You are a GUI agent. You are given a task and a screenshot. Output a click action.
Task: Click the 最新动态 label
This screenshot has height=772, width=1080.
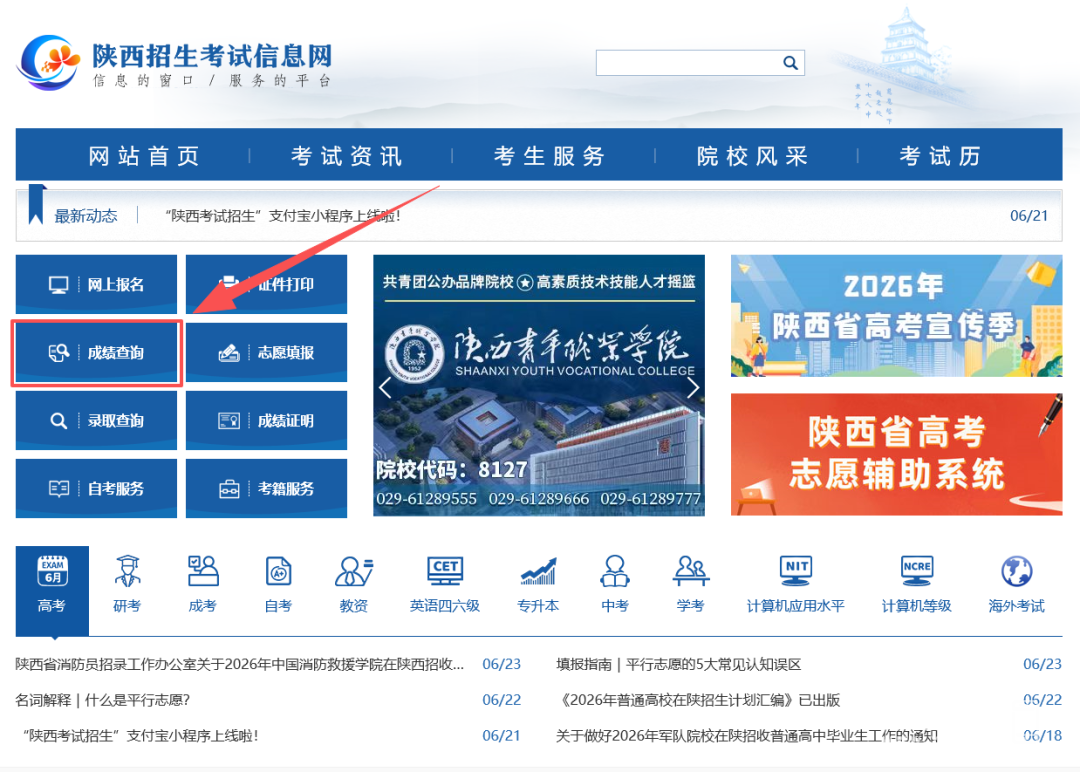[x=86, y=216]
